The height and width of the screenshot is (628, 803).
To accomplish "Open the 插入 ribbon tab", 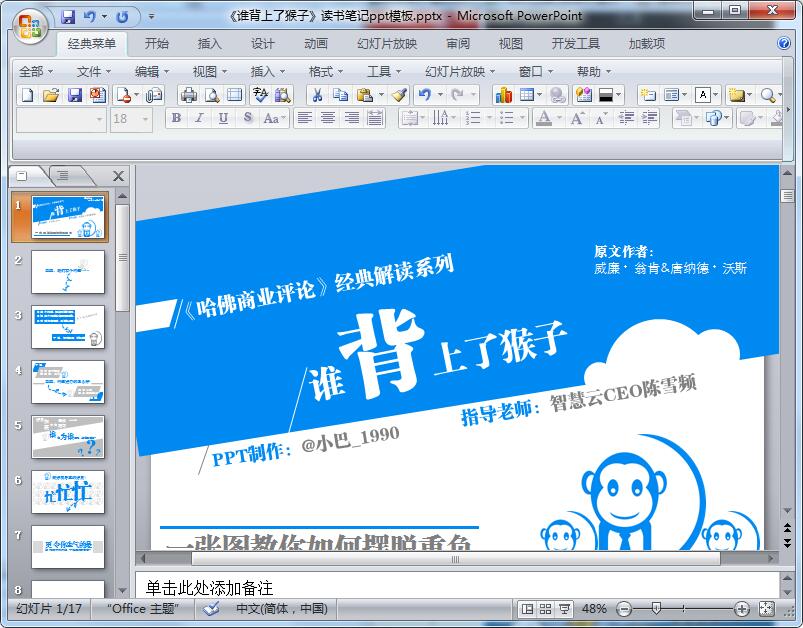I will pos(209,44).
